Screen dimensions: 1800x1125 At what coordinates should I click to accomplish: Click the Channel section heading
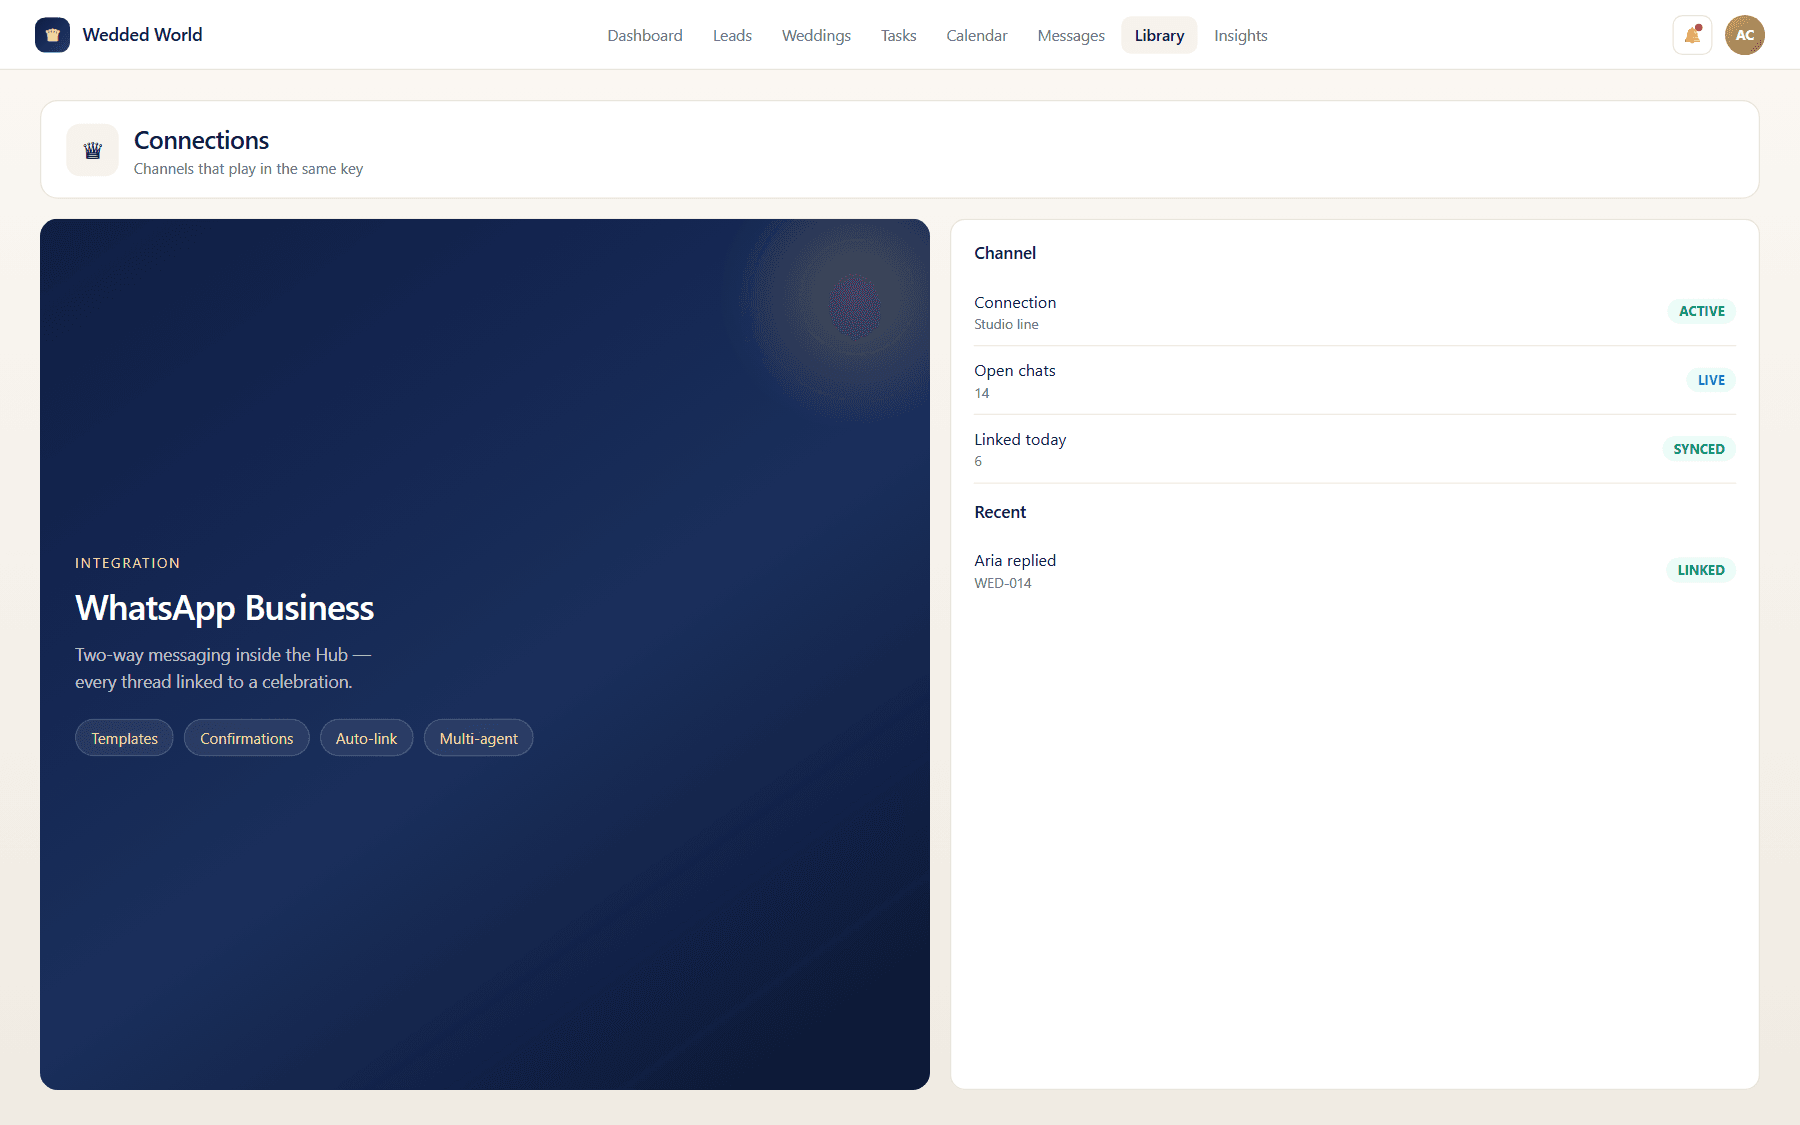[x=1005, y=253]
